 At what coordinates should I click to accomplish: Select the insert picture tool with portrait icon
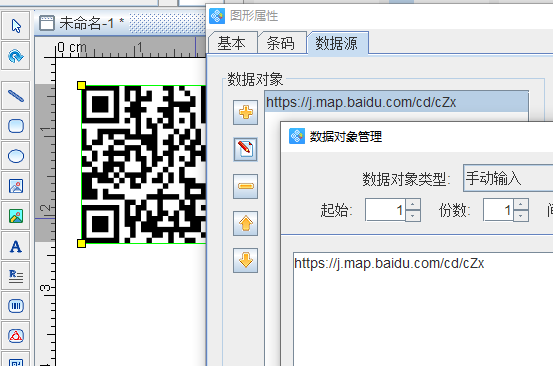point(16,185)
